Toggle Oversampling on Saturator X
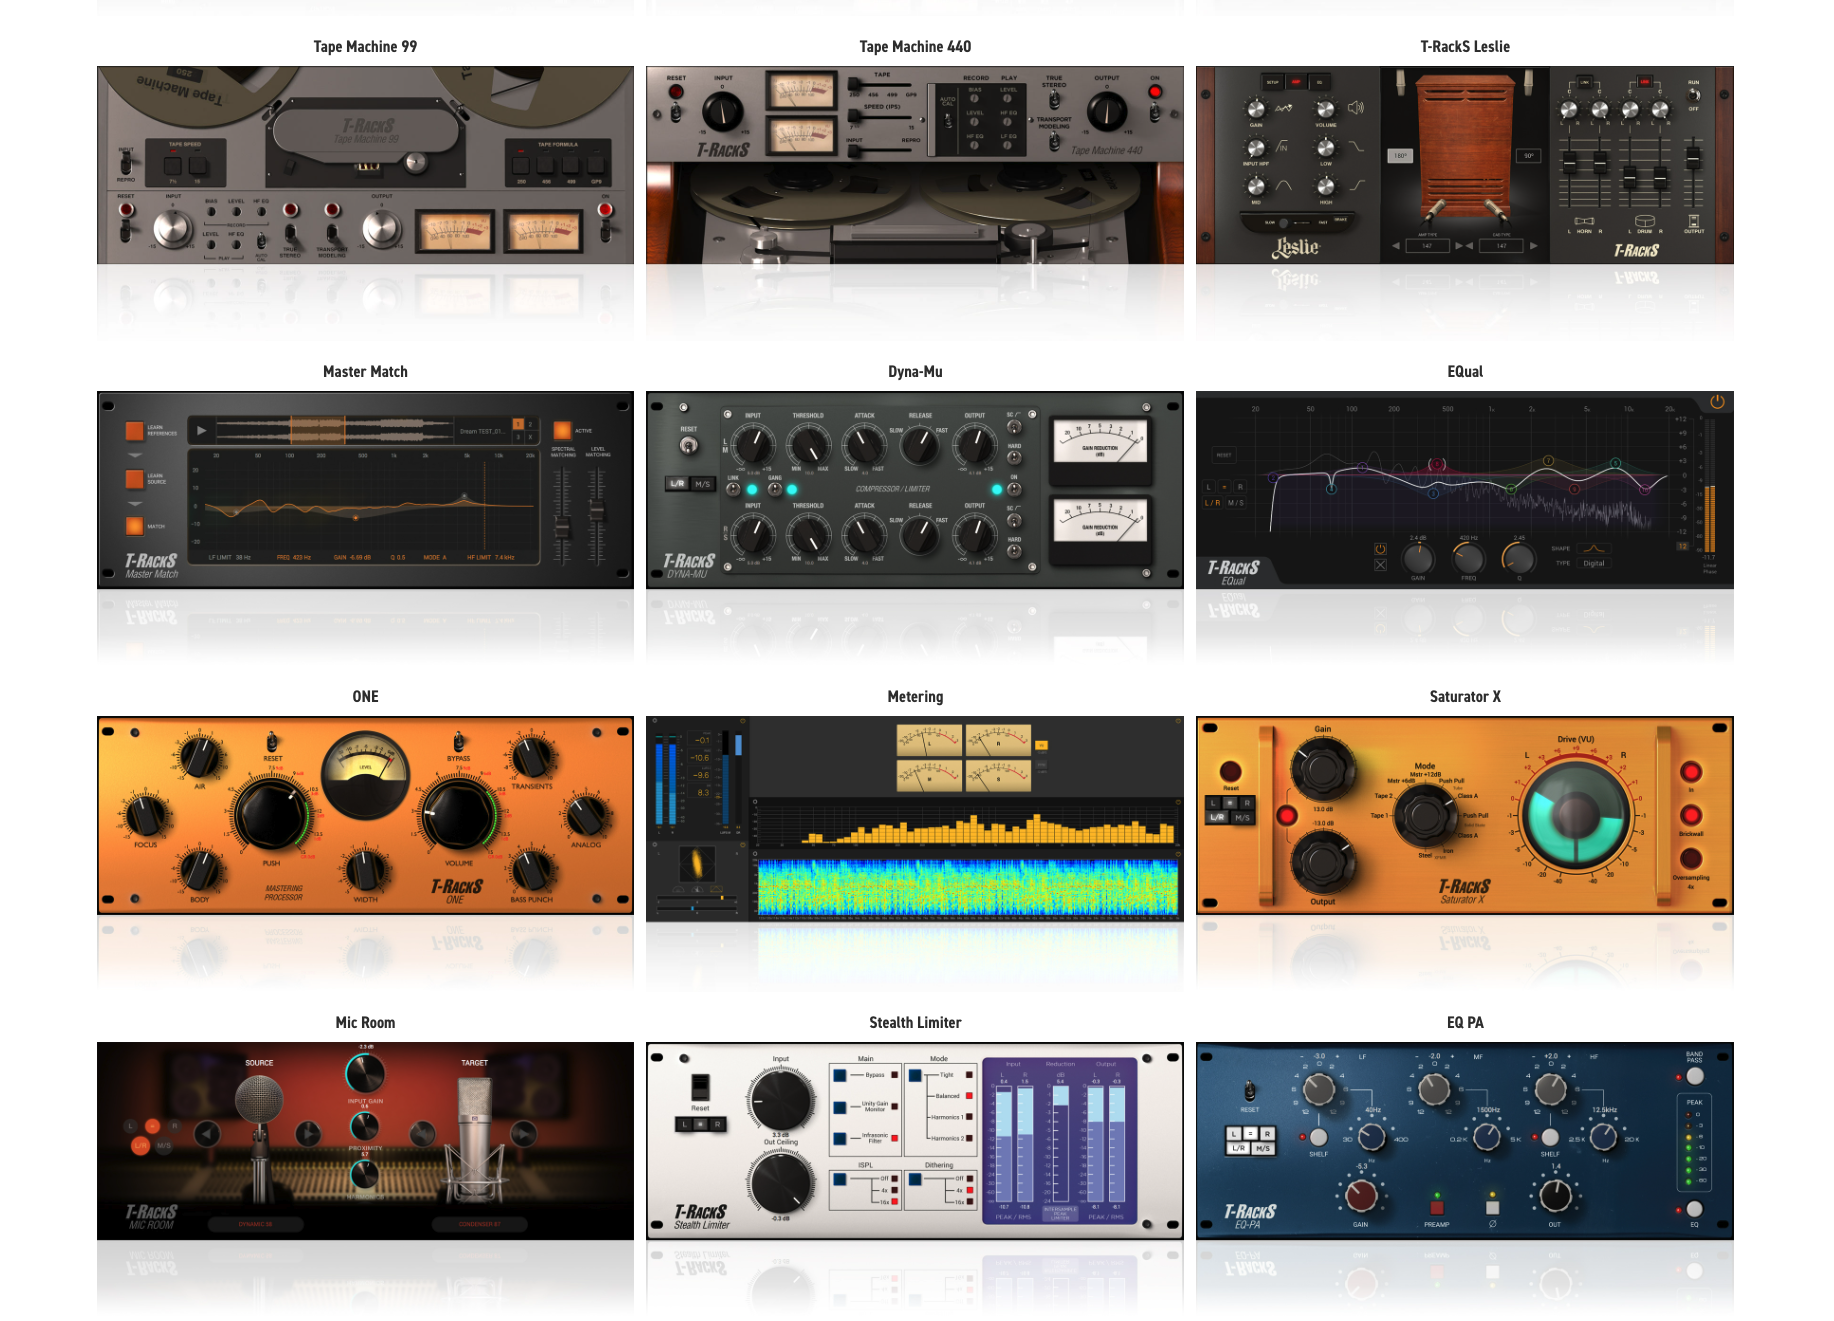The height and width of the screenshot is (1321, 1834). click(1691, 858)
